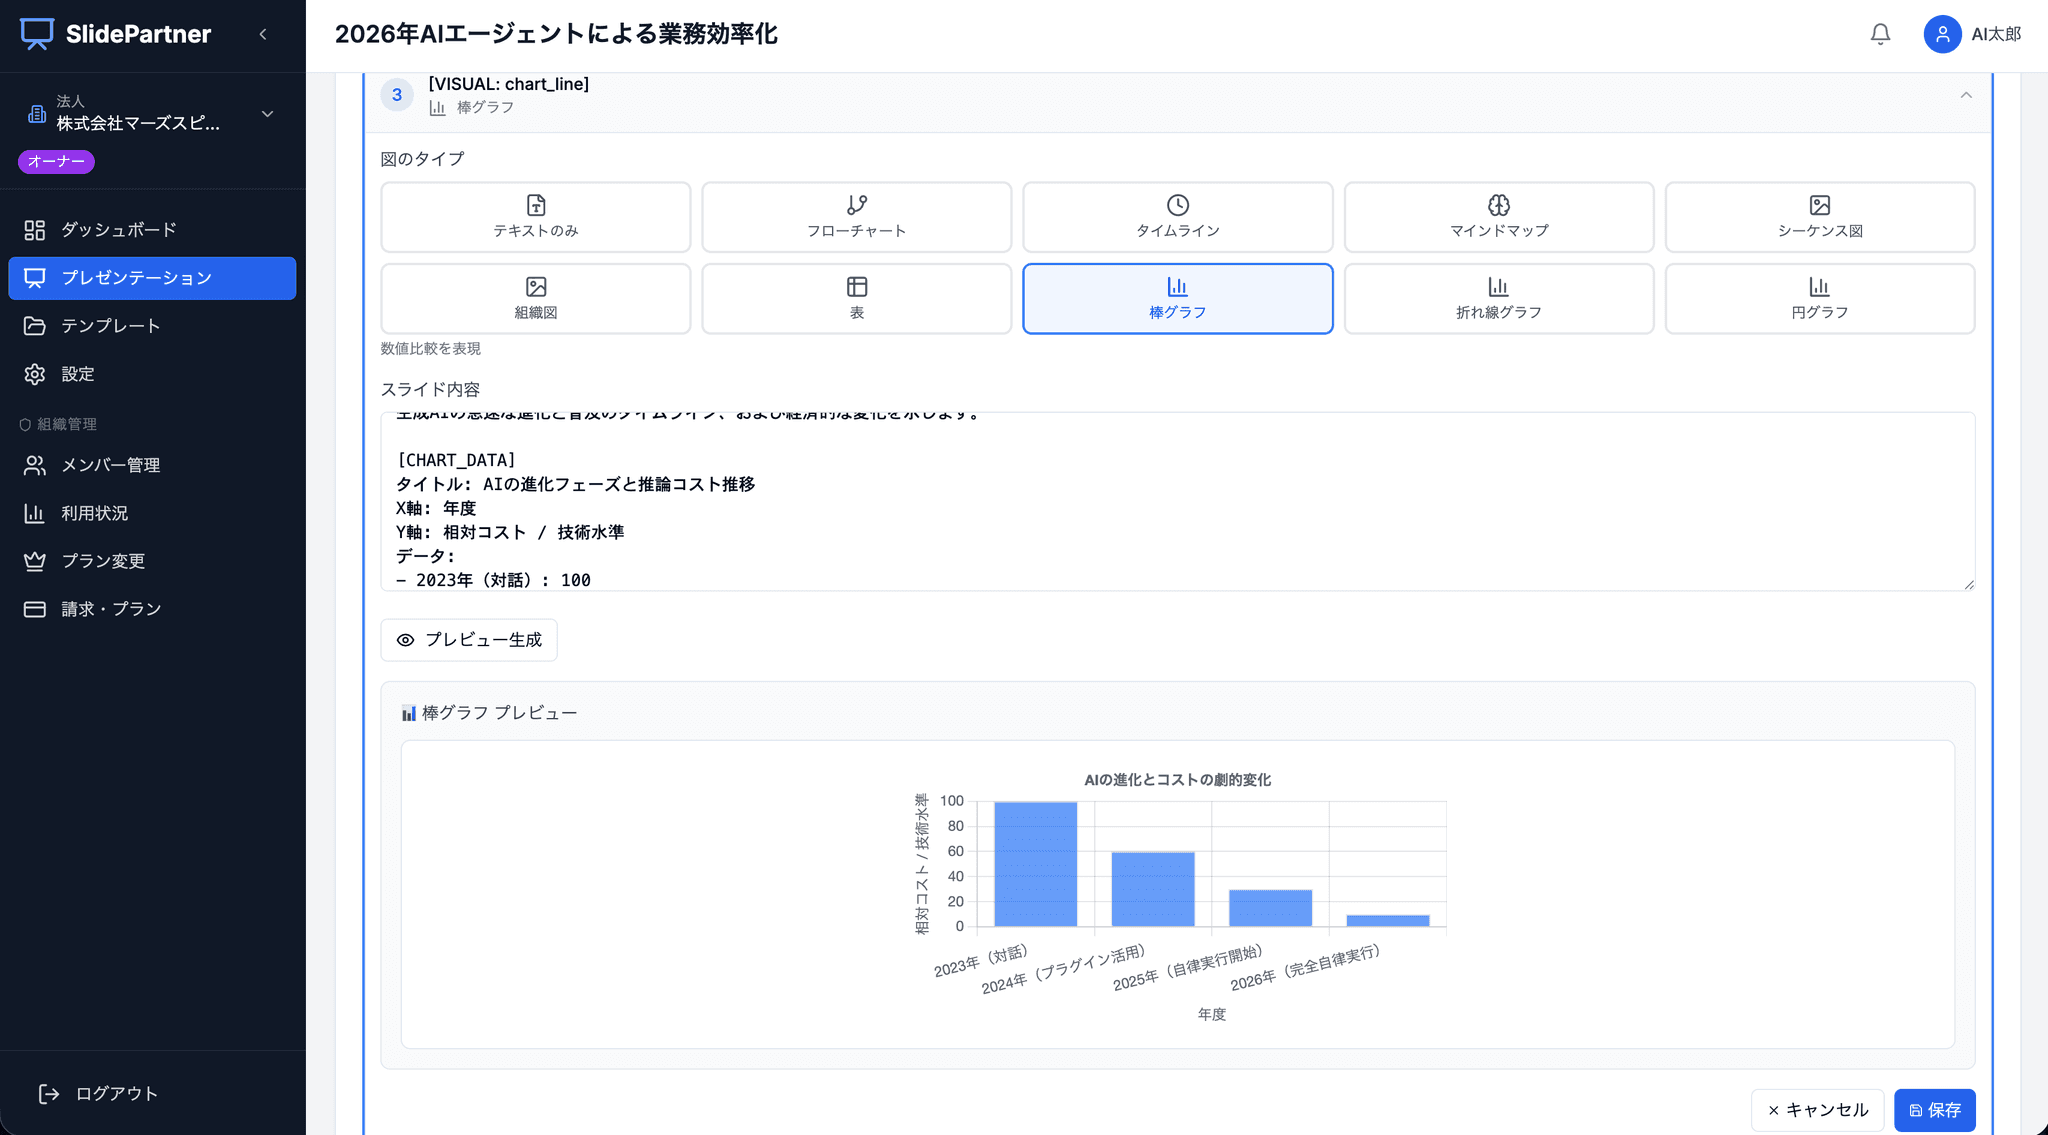The height and width of the screenshot is (1135, 2048).
Task: Click the AI太郎 user avatar icon
Action: [x=1942, y=34]
